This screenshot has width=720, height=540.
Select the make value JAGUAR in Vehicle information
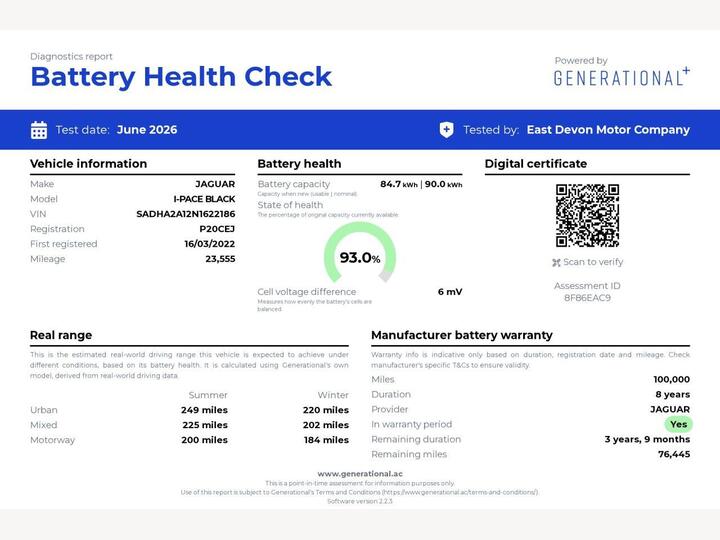[x=215, y=184]
